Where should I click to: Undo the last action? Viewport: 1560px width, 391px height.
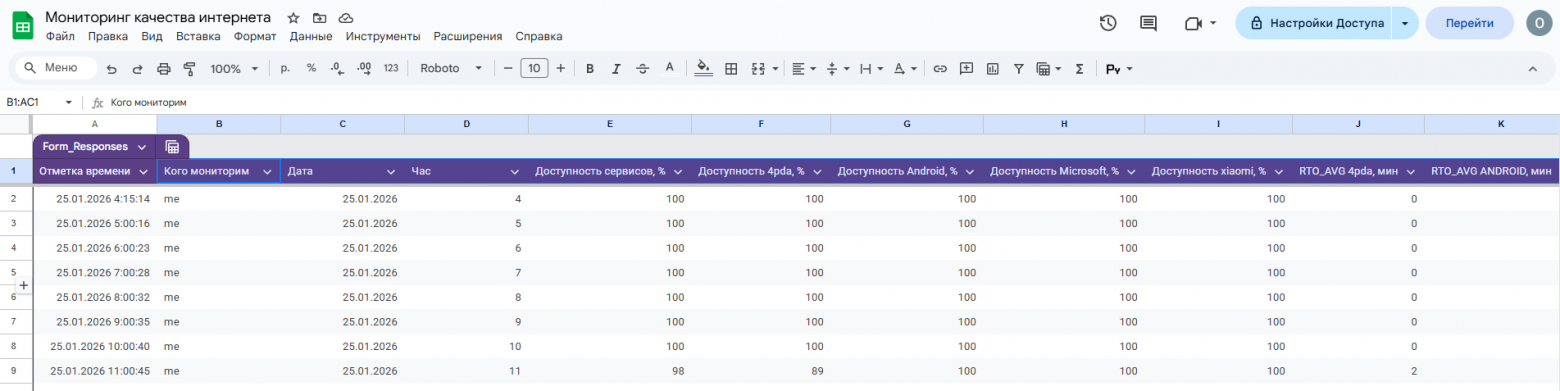111,69
